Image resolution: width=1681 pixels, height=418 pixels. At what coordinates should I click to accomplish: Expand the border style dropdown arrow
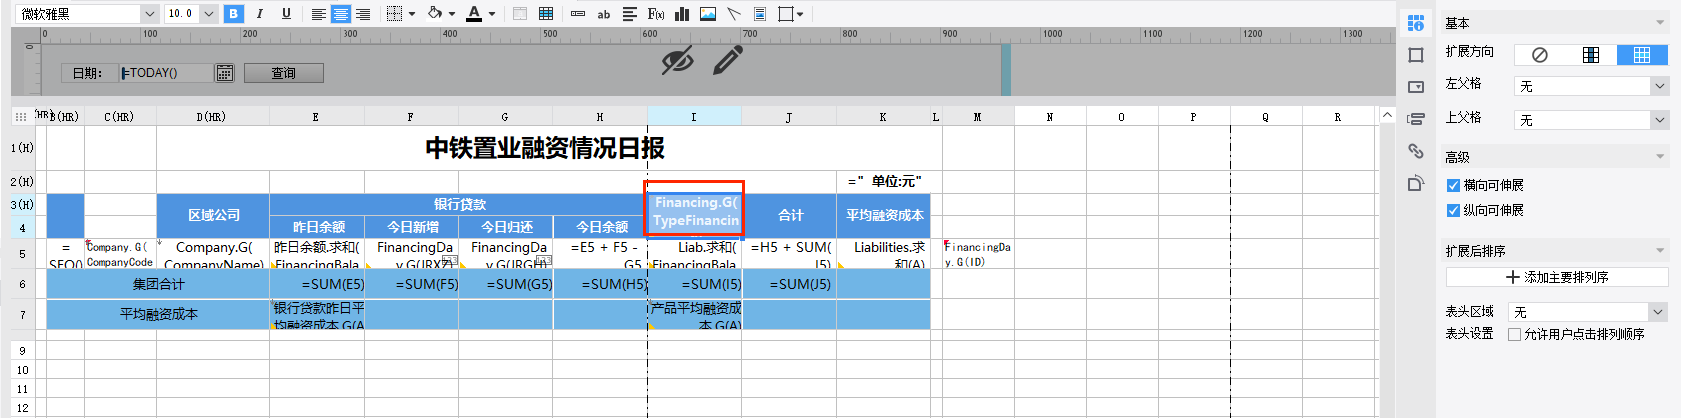[x=411, y=14]
